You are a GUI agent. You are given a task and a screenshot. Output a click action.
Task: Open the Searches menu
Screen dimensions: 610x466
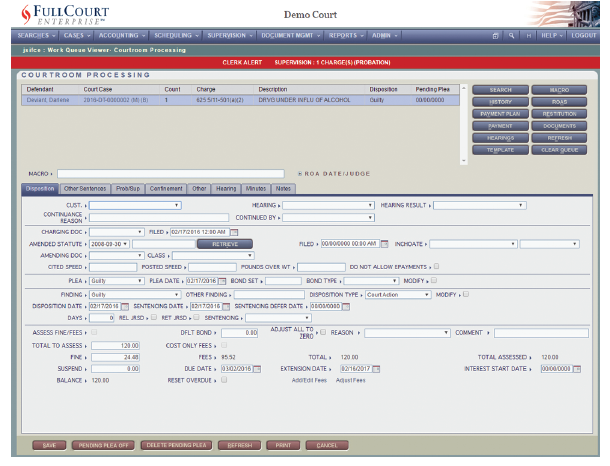click(x=36, y=36)
